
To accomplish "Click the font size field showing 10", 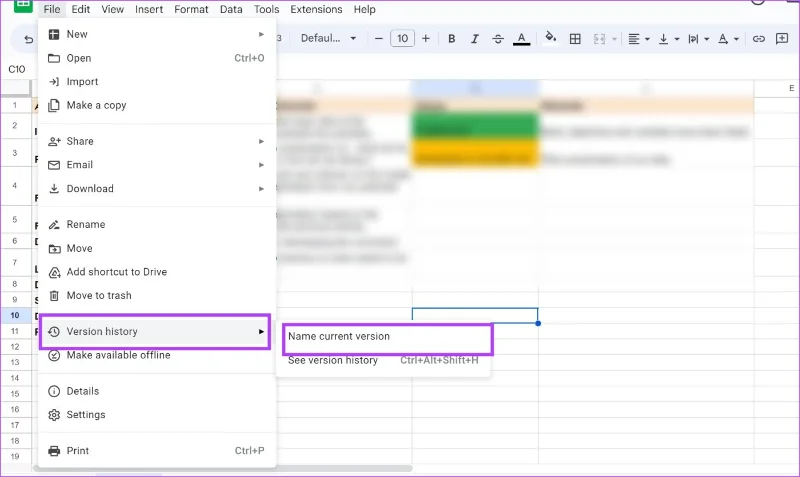I will point(402,39).
